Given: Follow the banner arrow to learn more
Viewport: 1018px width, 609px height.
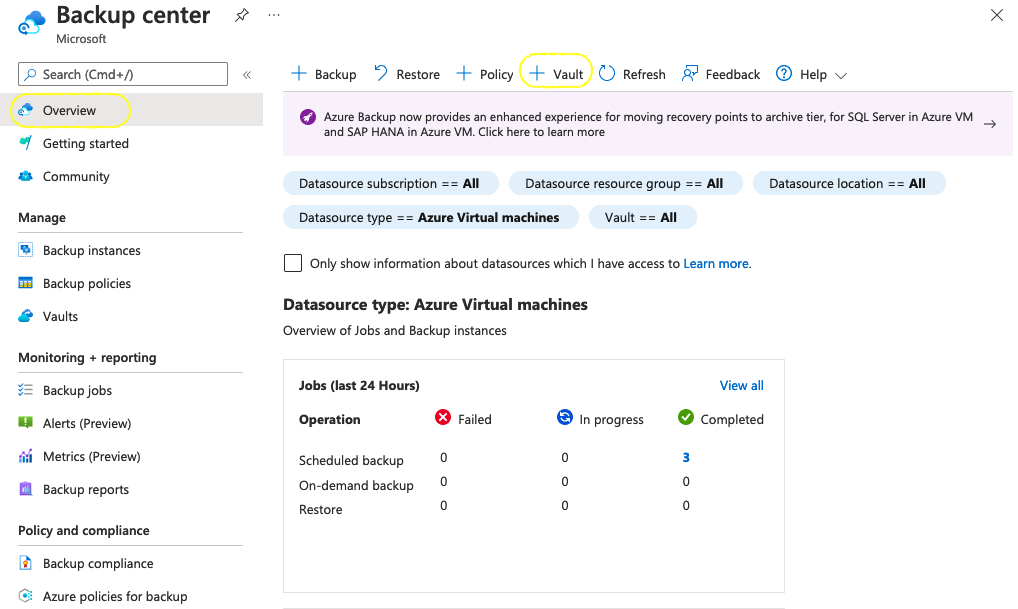Looking at the screenshot, I should tap(990, 124).
